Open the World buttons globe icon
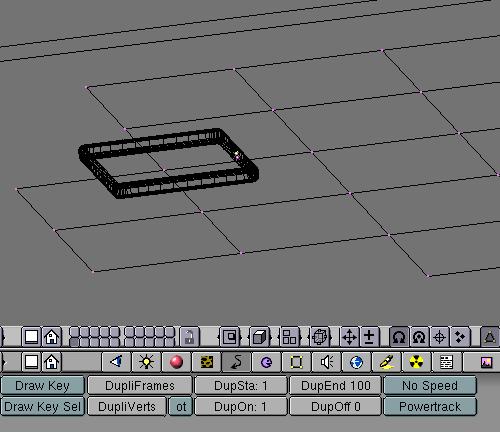Screen dimensions: 500x432 (356, 362)
